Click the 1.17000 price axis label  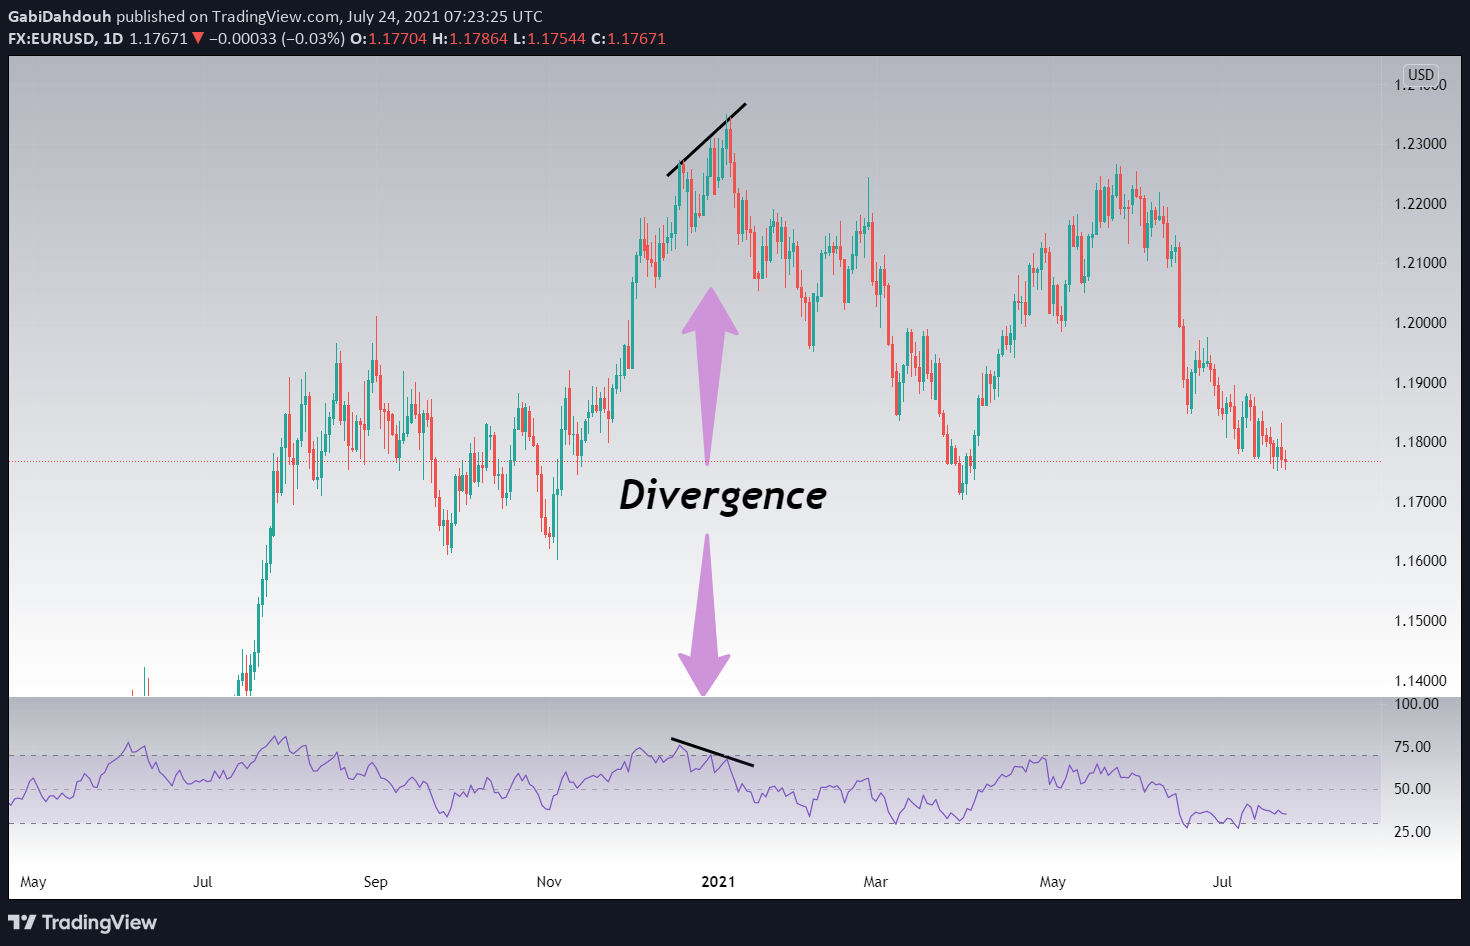click(1420, 502)
